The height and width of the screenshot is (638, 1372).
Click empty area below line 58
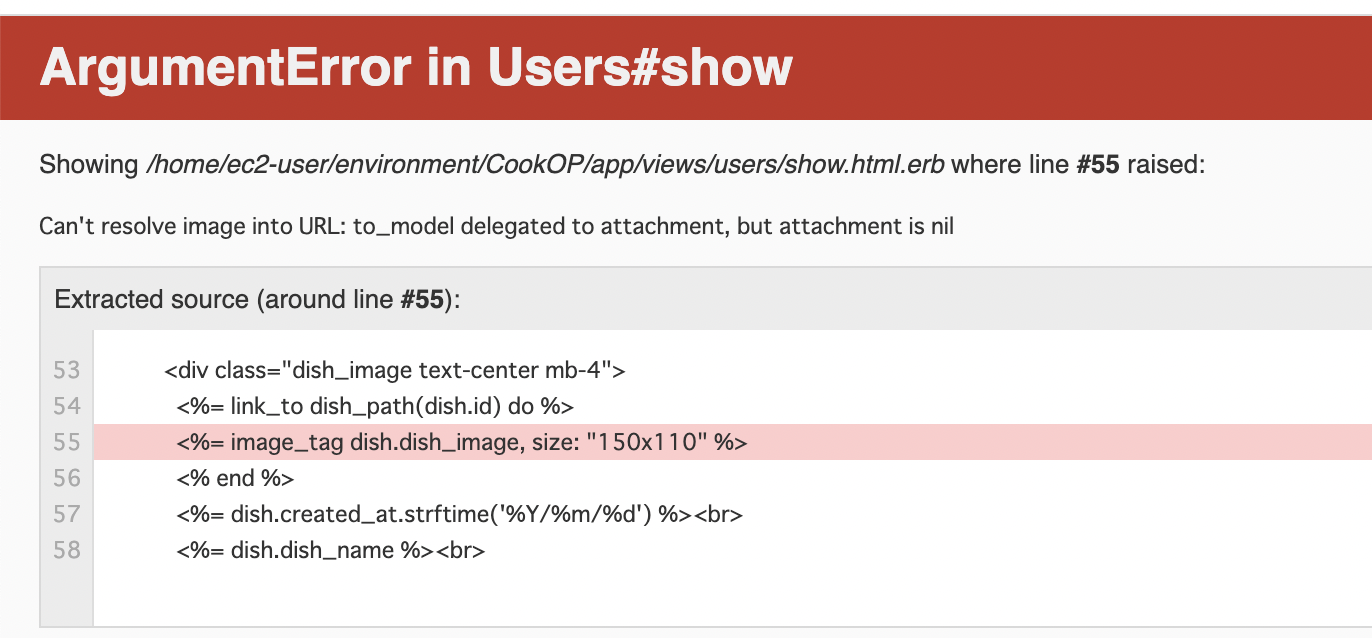732,597
